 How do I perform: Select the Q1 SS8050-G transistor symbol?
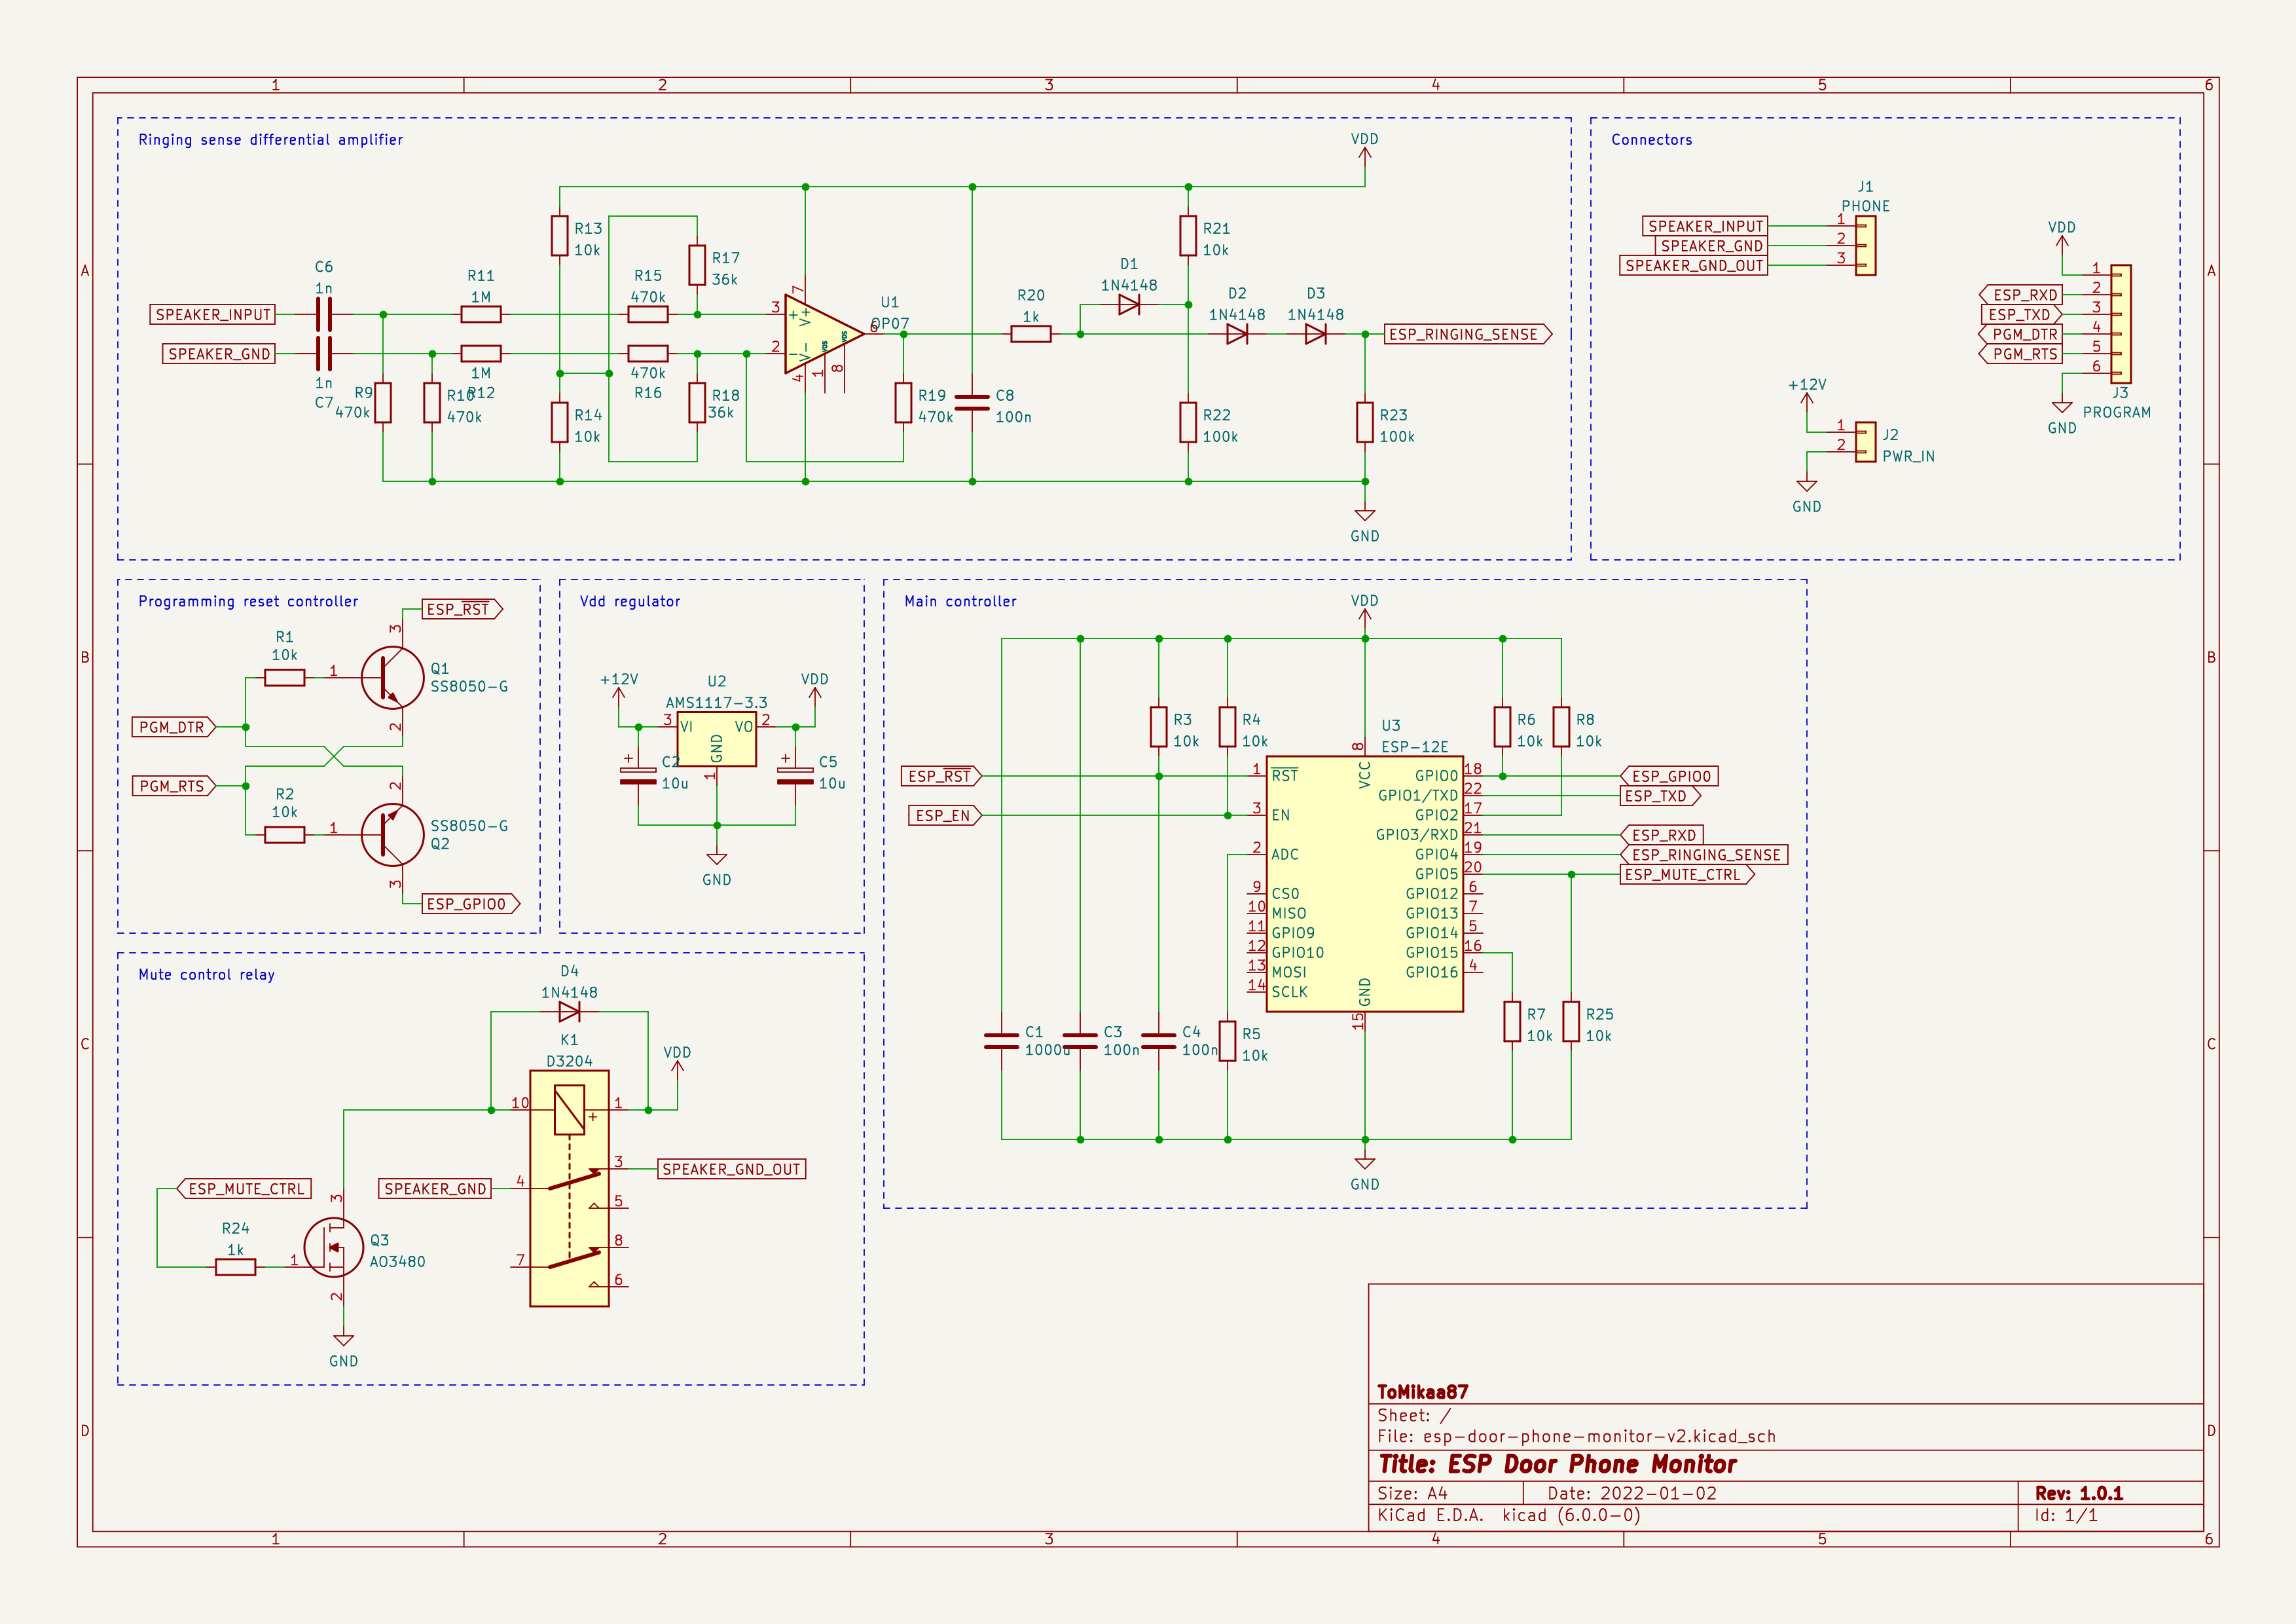click(392, 678)
